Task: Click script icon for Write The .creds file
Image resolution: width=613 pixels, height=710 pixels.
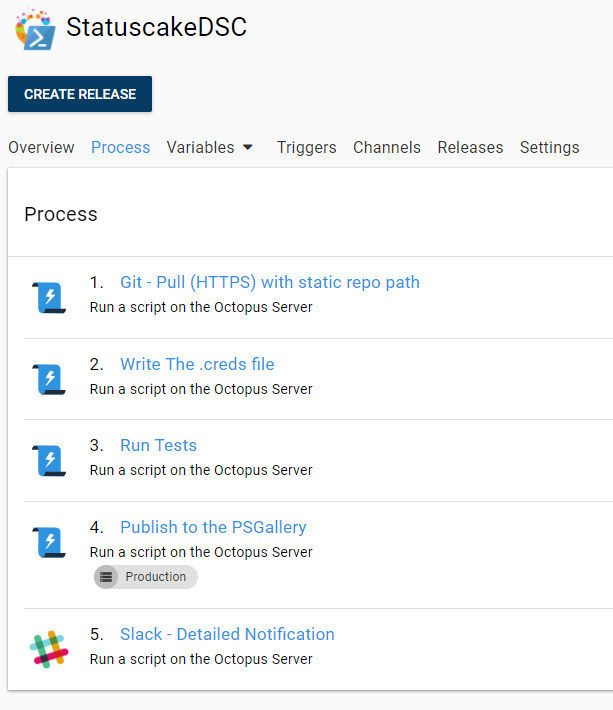Action: tap(49, 379)
